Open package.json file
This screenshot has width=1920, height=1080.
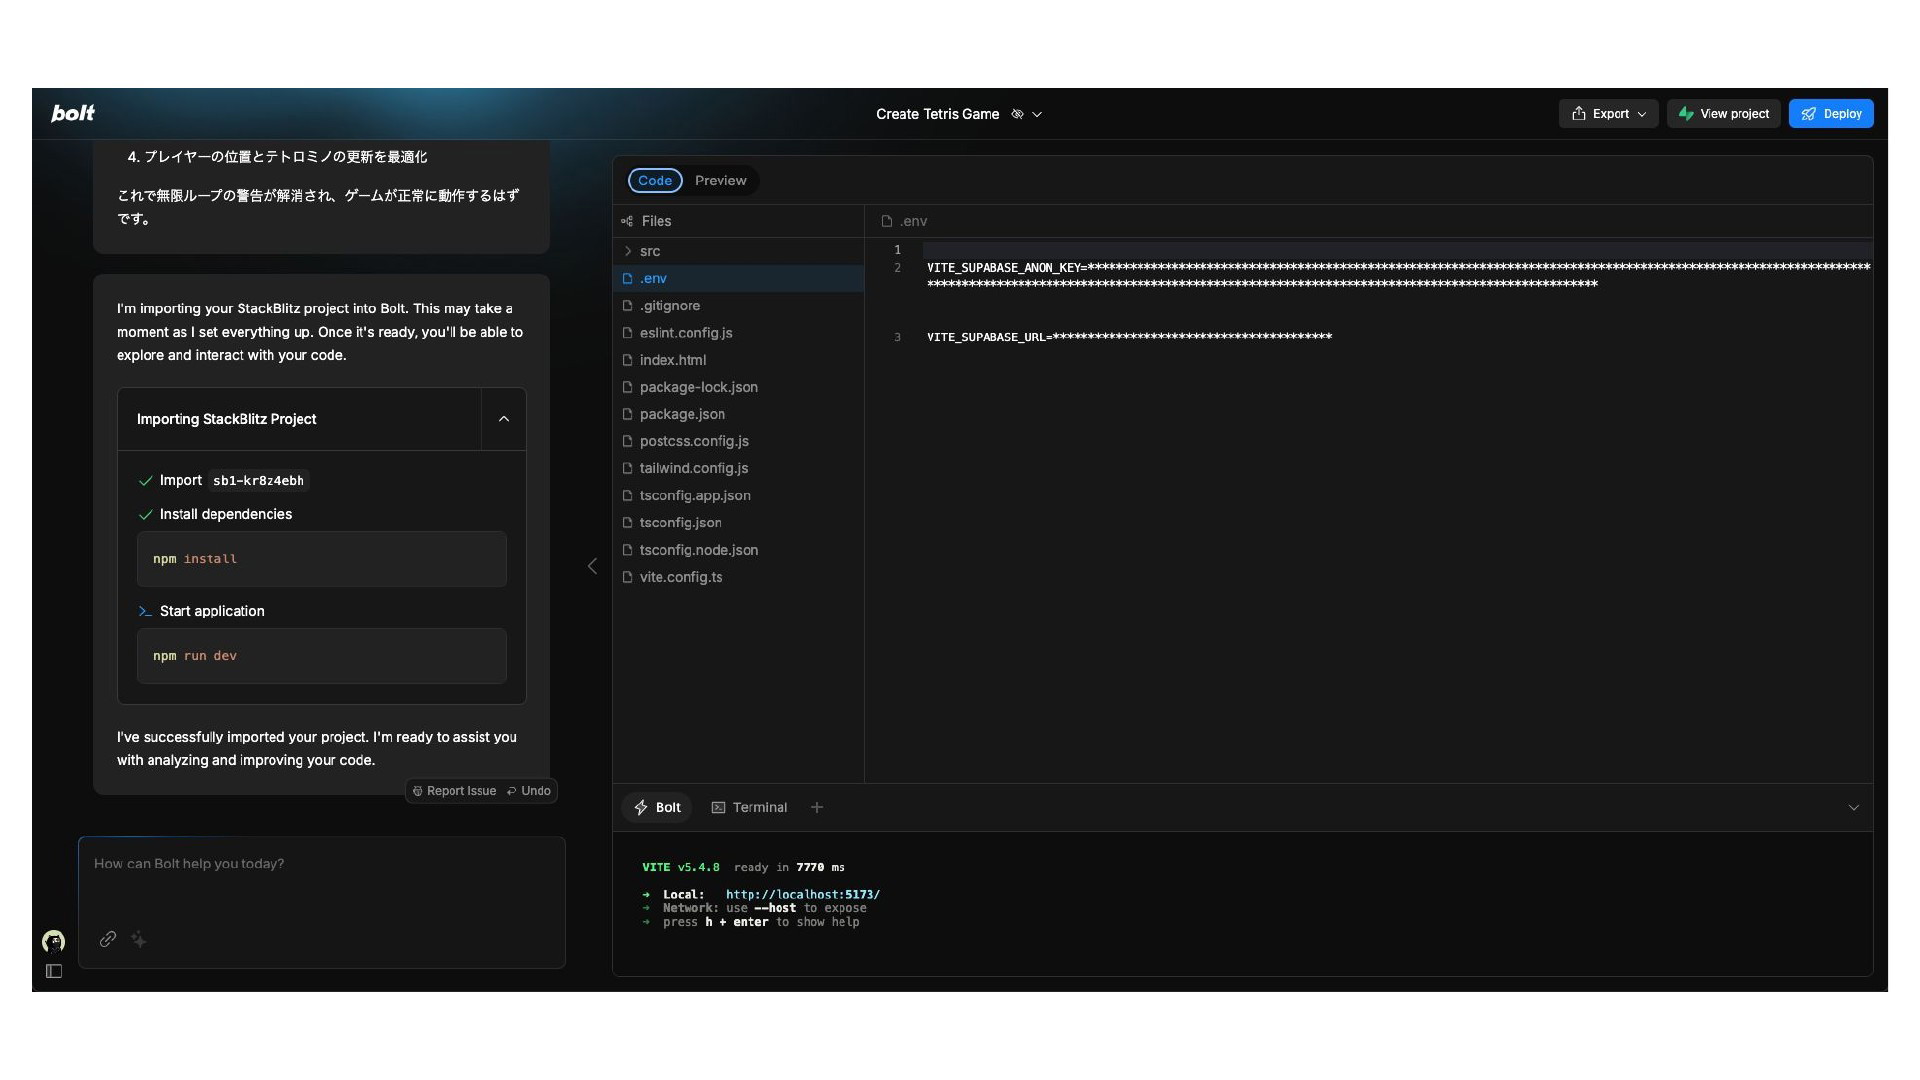coord(738,414)
